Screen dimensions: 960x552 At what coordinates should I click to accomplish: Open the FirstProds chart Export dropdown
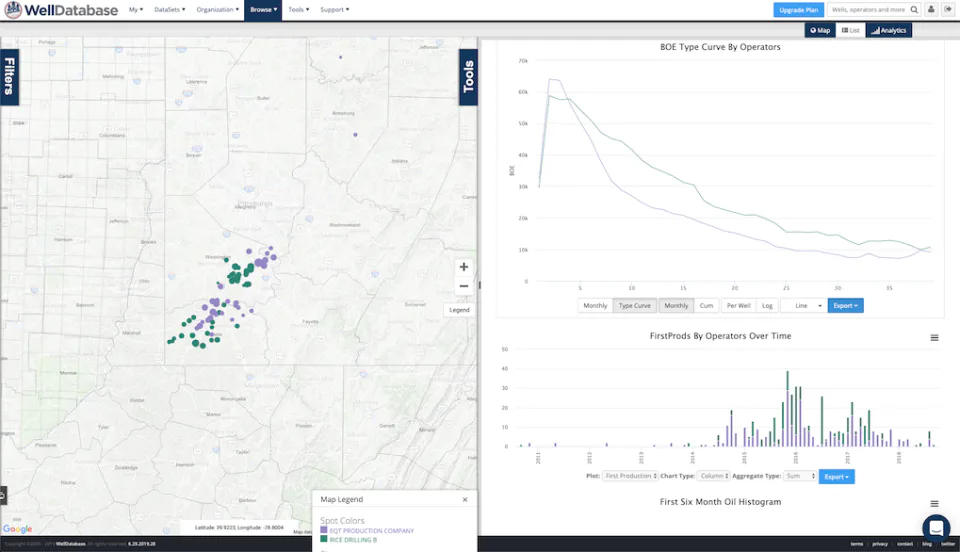[836, 477]
